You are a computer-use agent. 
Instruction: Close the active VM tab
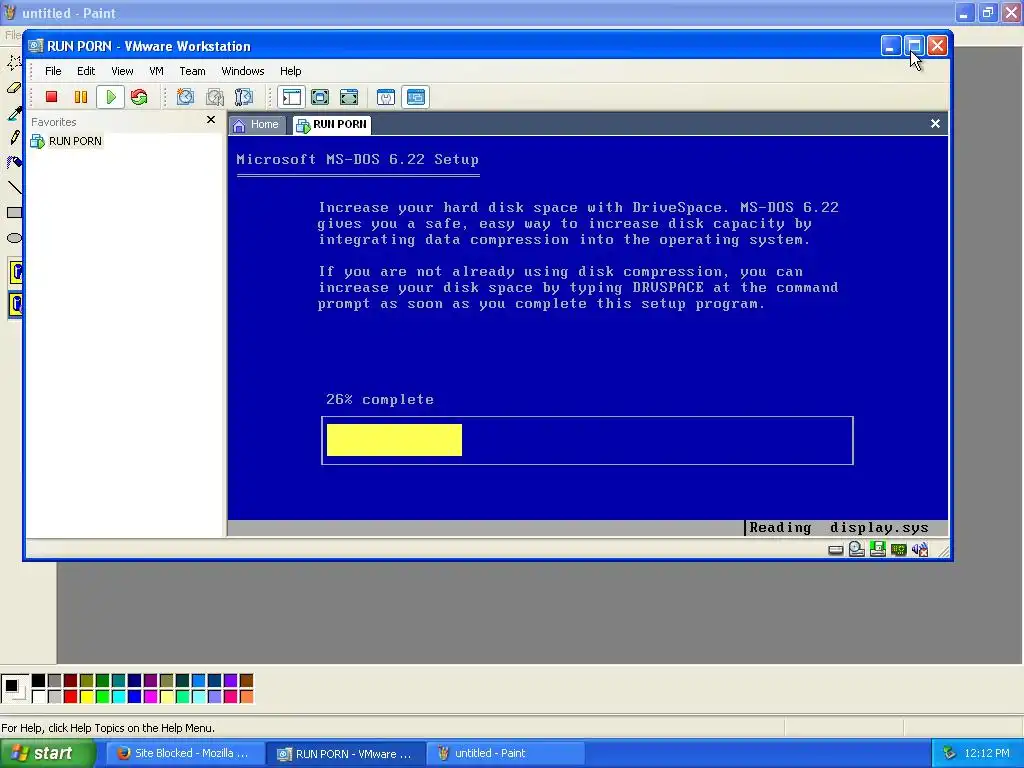pyautogui.click(x=935, y=123)
